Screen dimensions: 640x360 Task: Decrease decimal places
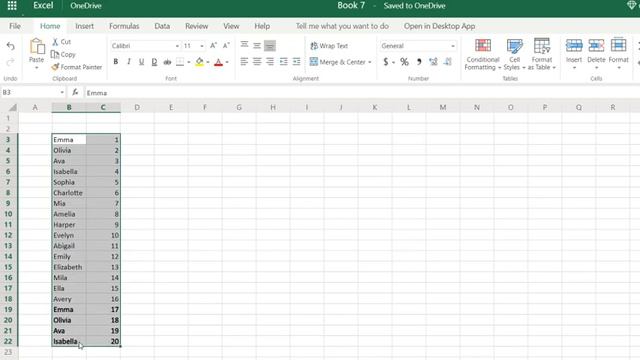(448, 62)
